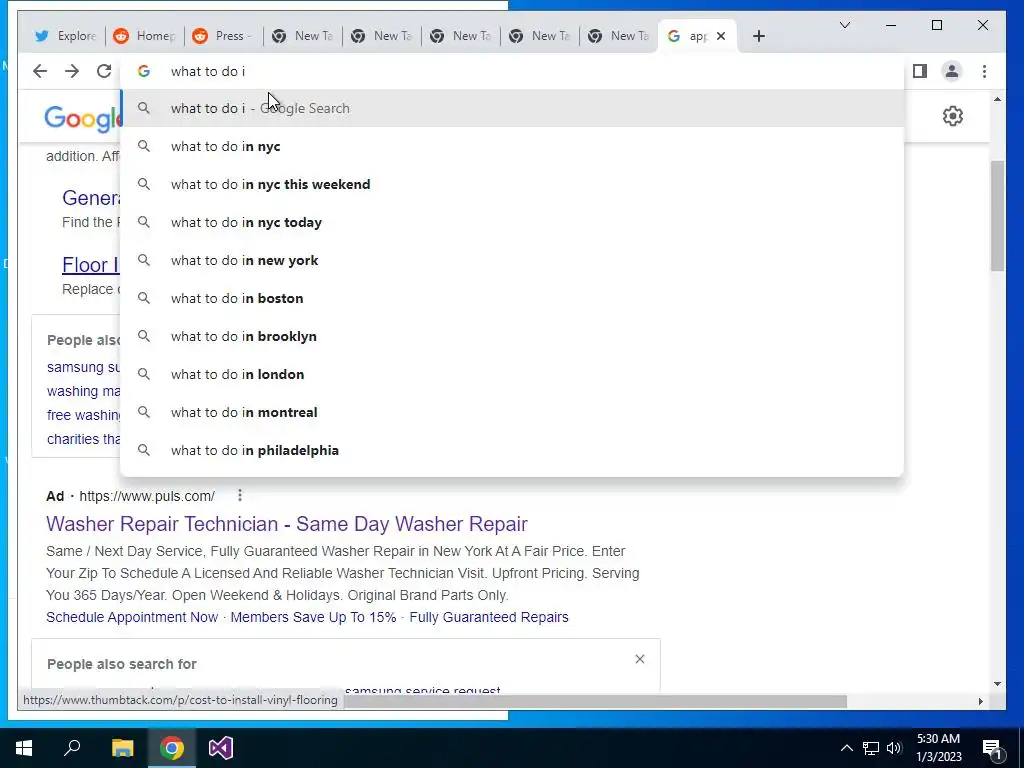Image resolution: width=1024 pixels, height=768 pixels.
Task: Switch to the last New Tab tab
Action: coord(618,36)
